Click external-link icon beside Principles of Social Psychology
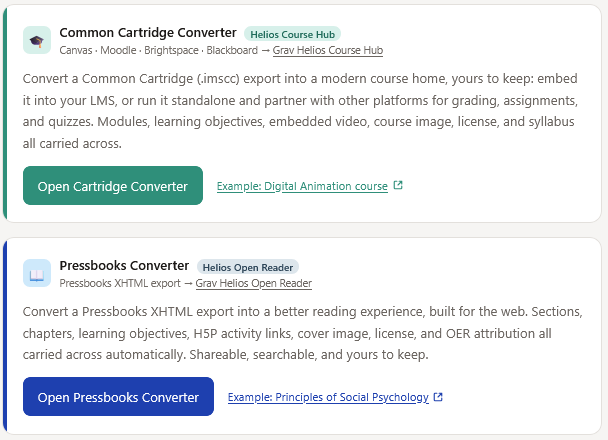Screen dimensions: 608x440 438,397
